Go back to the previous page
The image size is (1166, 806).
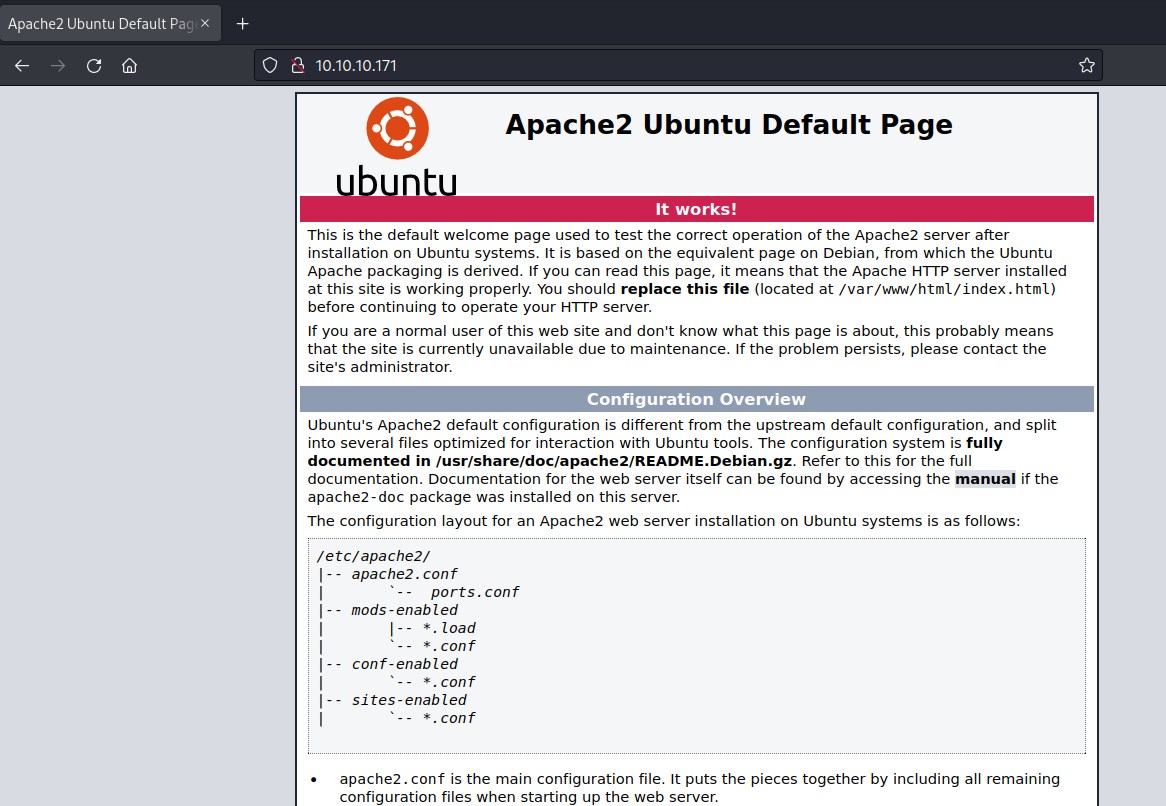(x=22, y=66)
